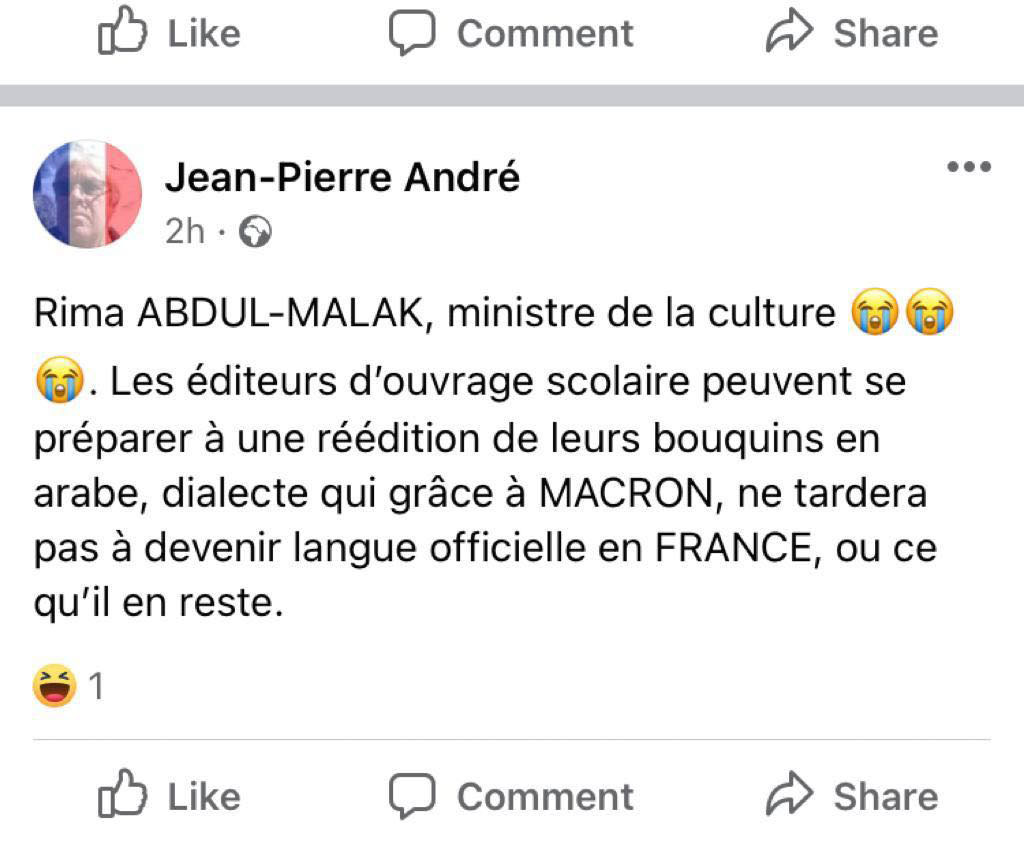Open the Jean-Pierre André profile name link
1024x844 pixels.
coord(342,178)
